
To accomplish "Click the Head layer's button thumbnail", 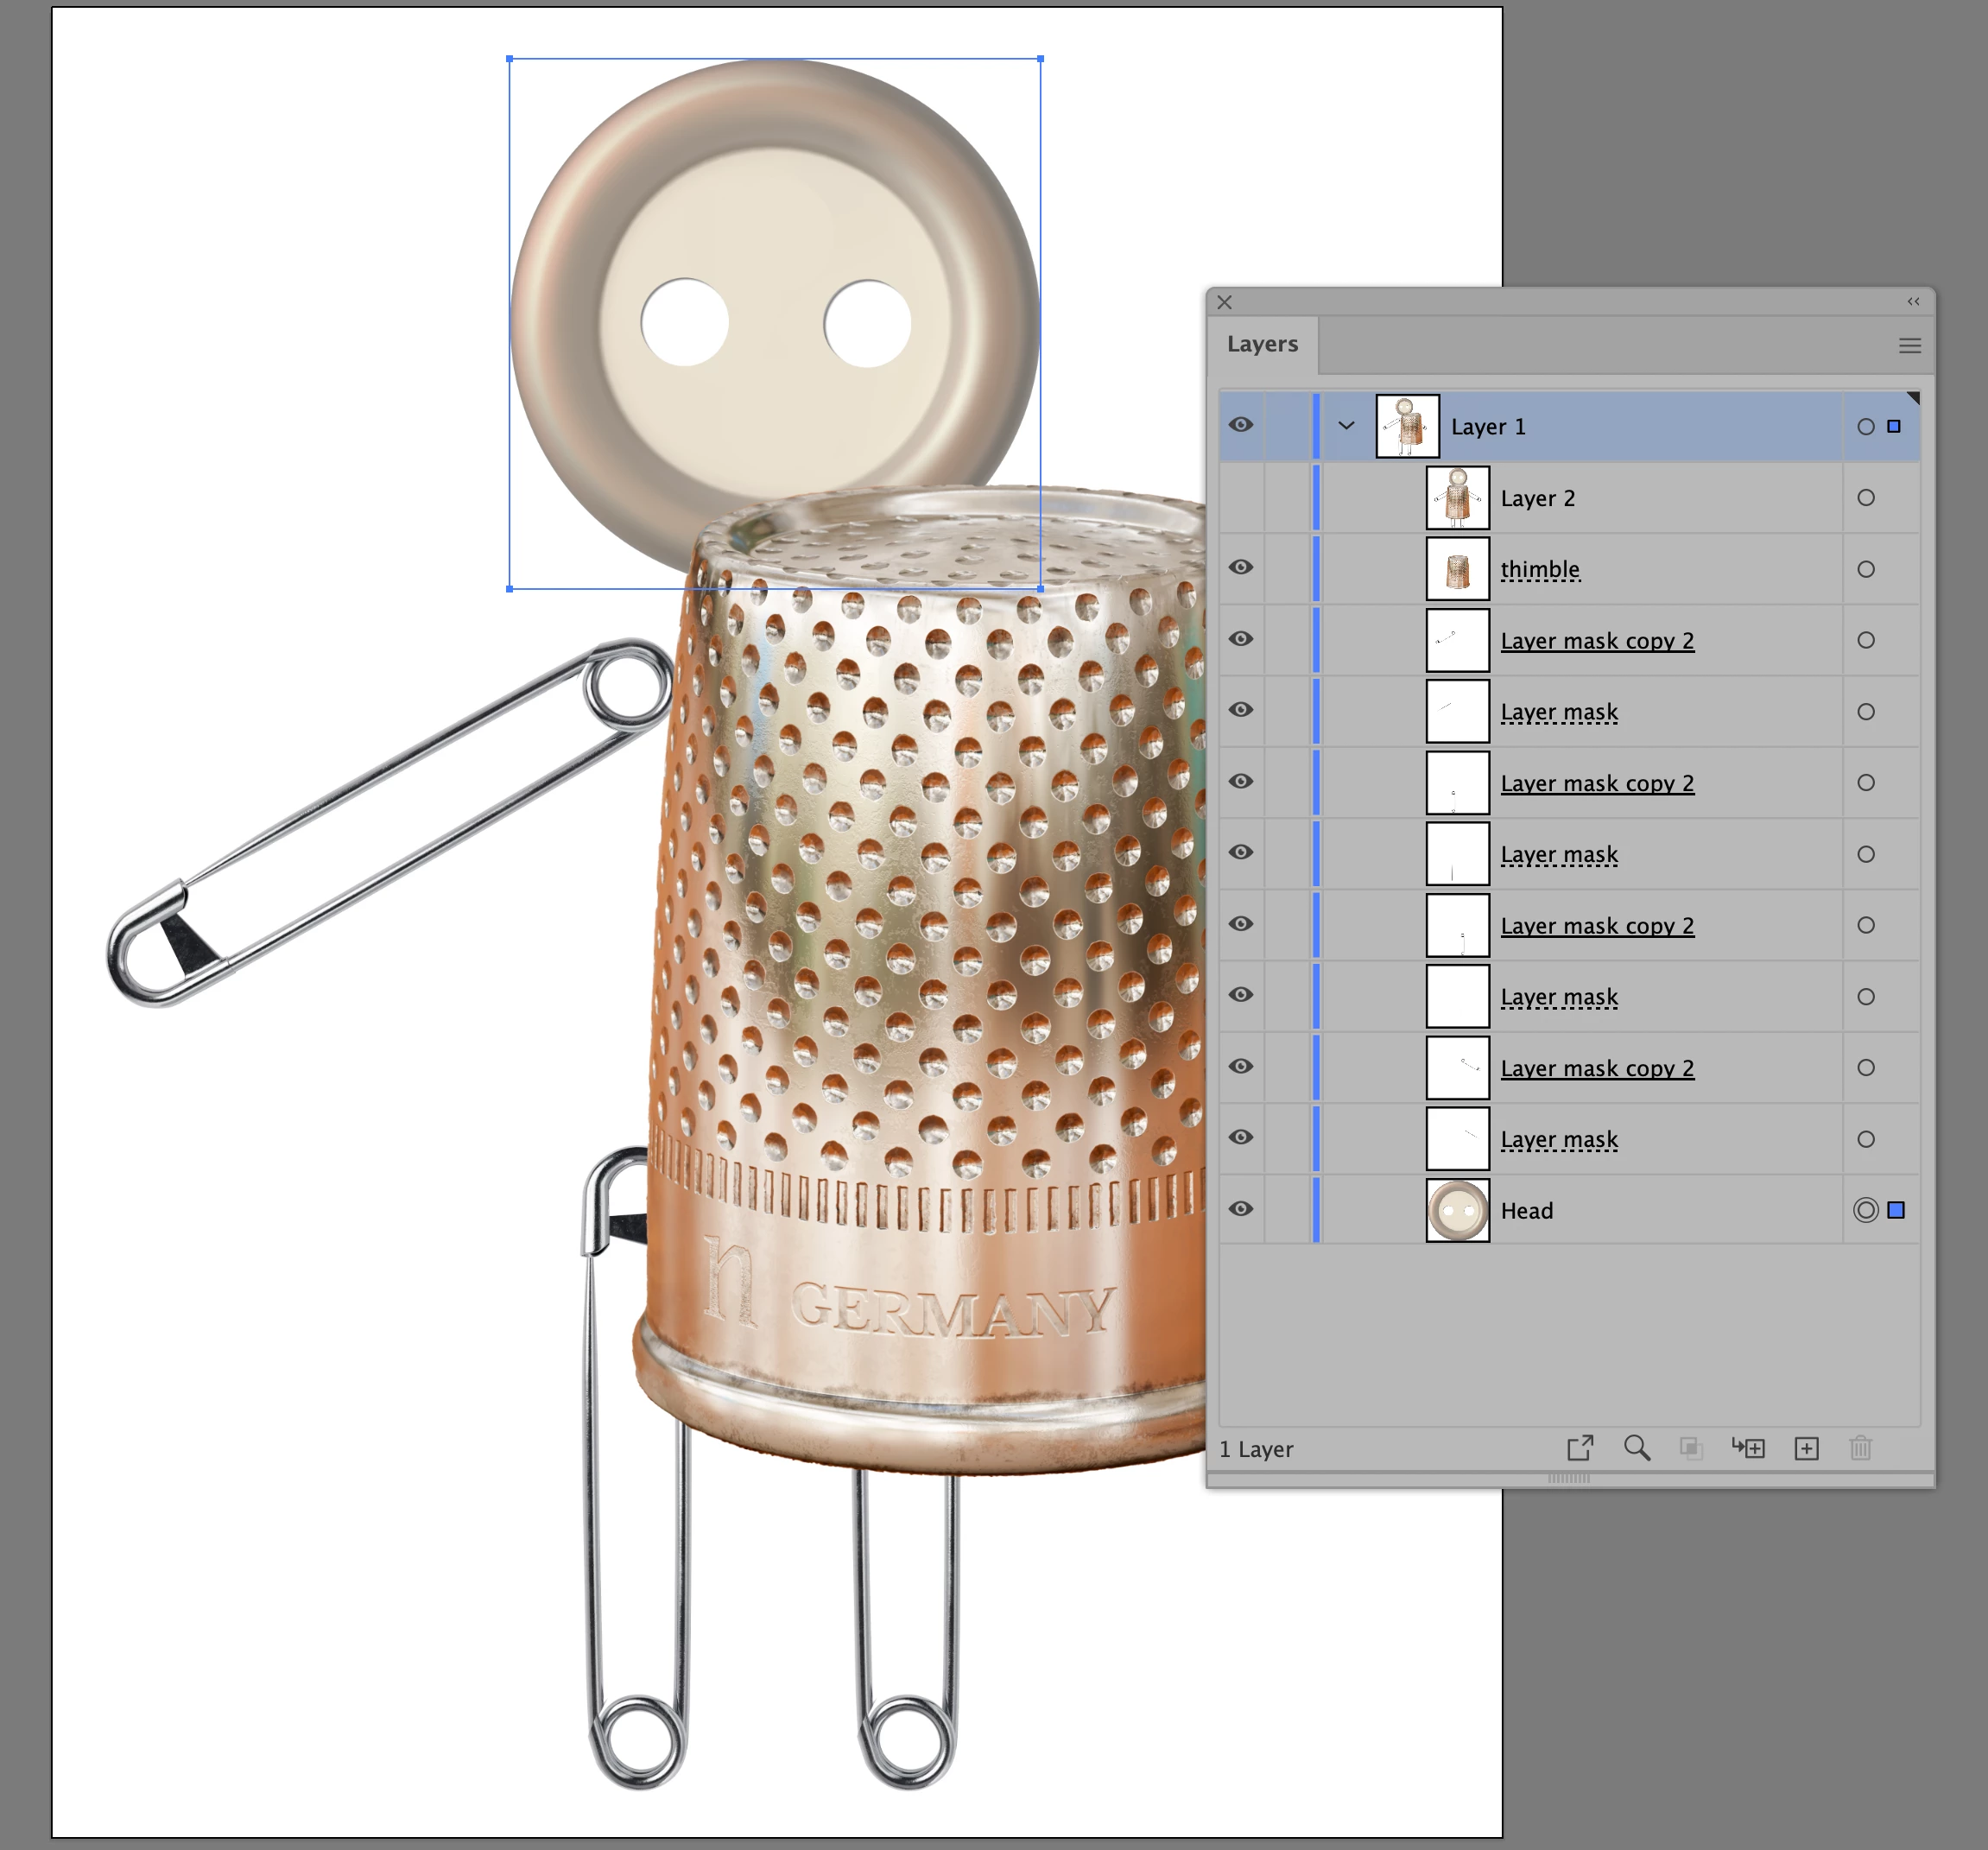I will 1457,1210.
